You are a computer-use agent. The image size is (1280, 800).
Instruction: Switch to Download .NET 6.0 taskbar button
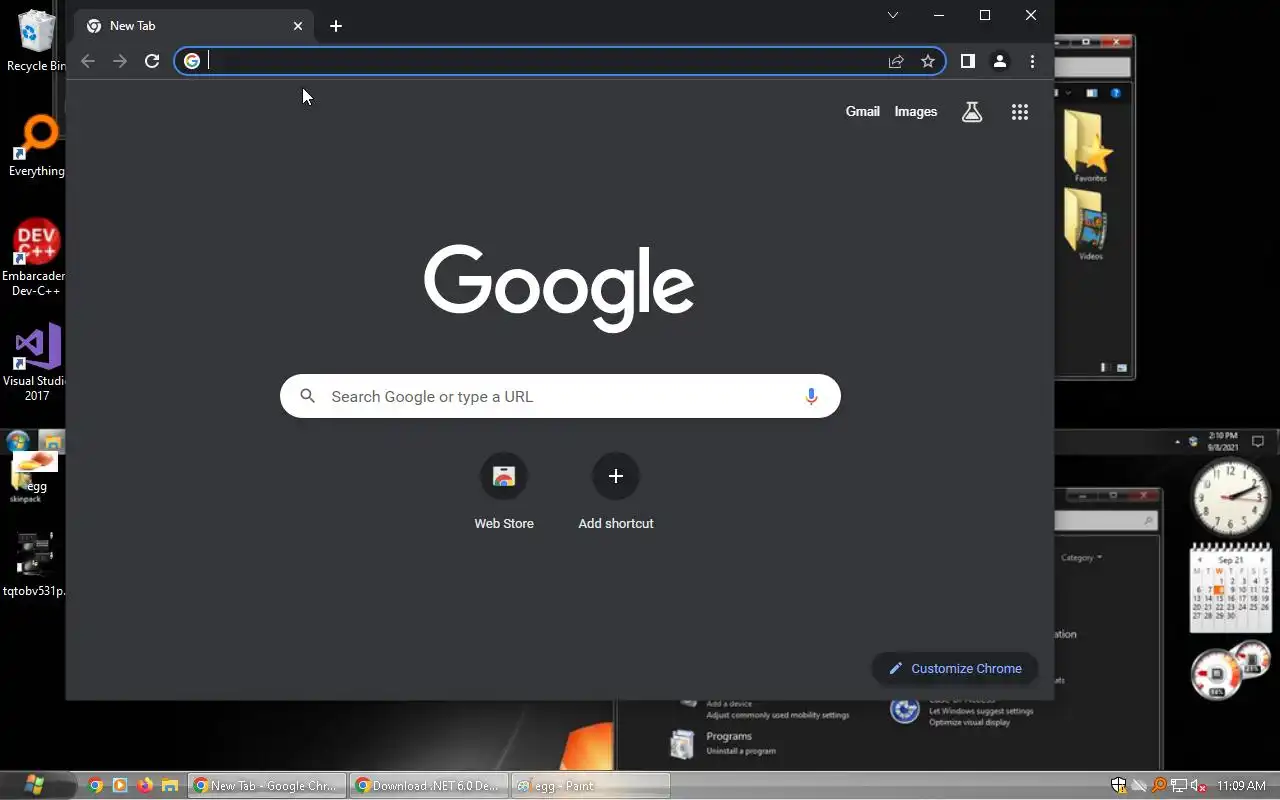click(429, 786)
